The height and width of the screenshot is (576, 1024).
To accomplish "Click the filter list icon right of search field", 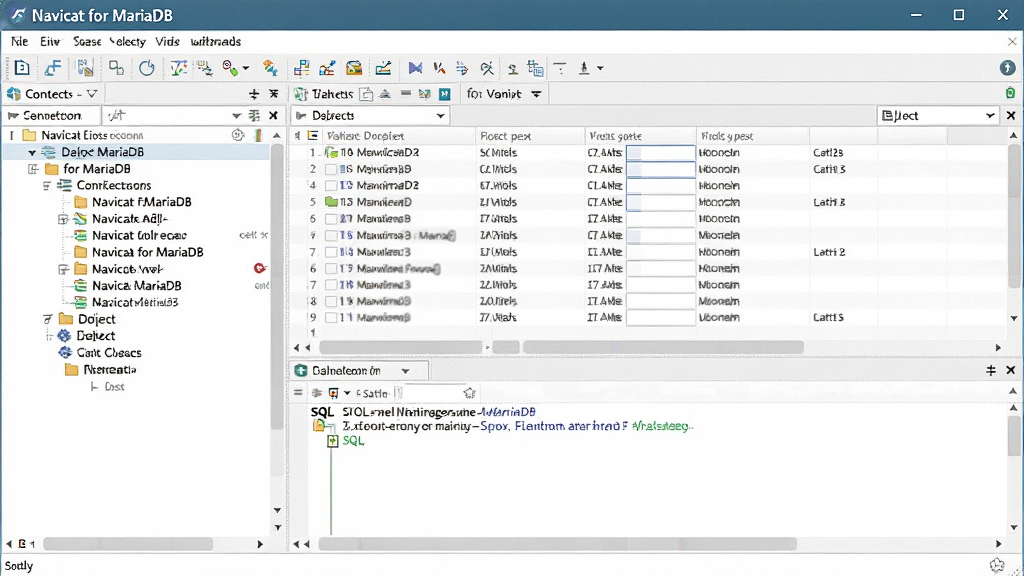I will click(x=255, y=116).
